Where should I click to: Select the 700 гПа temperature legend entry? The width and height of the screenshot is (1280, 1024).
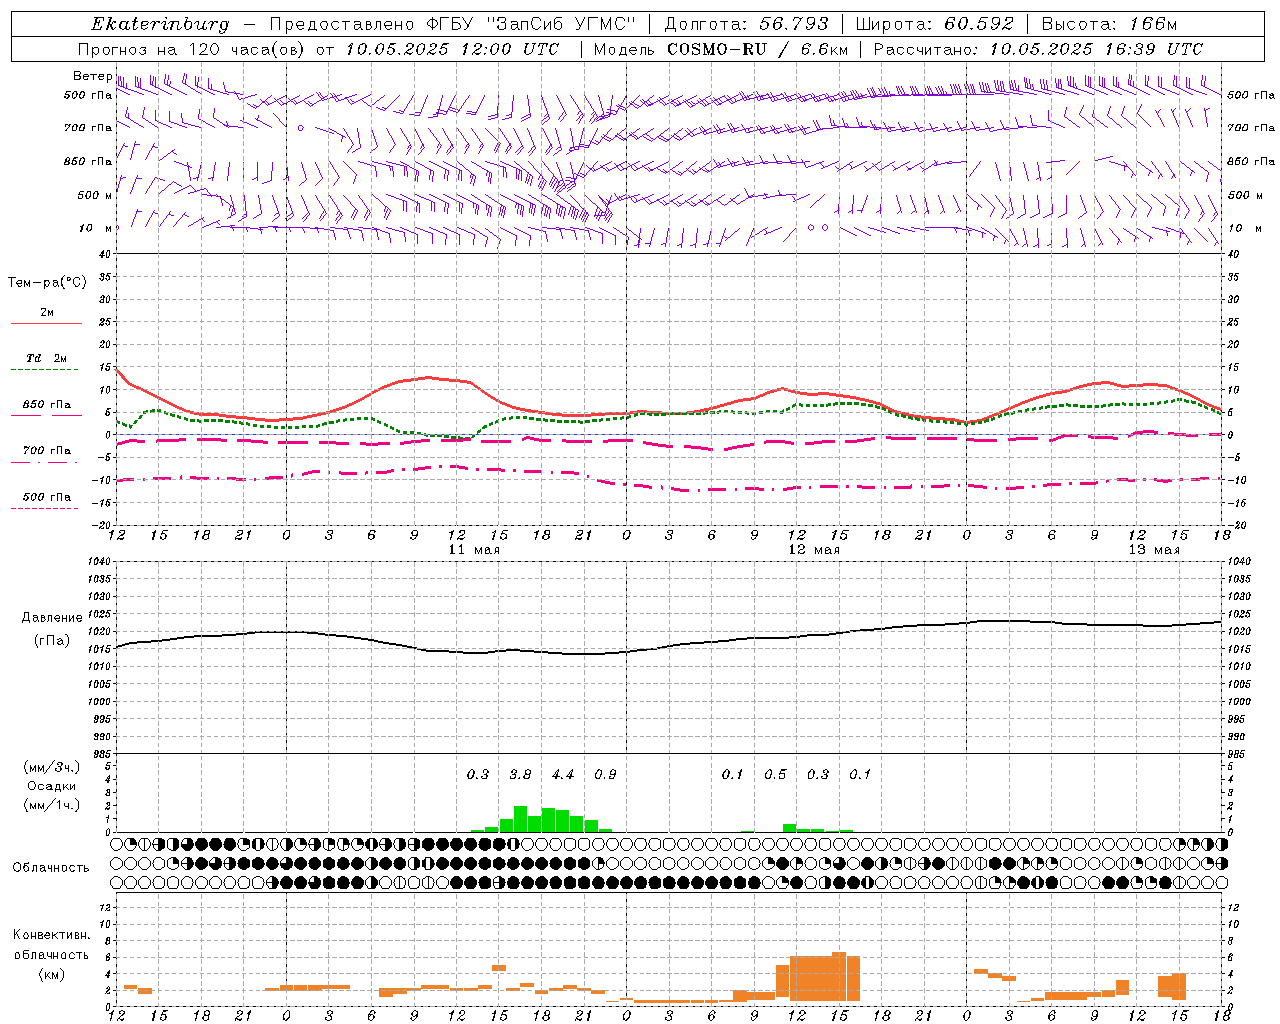[47, 451]
